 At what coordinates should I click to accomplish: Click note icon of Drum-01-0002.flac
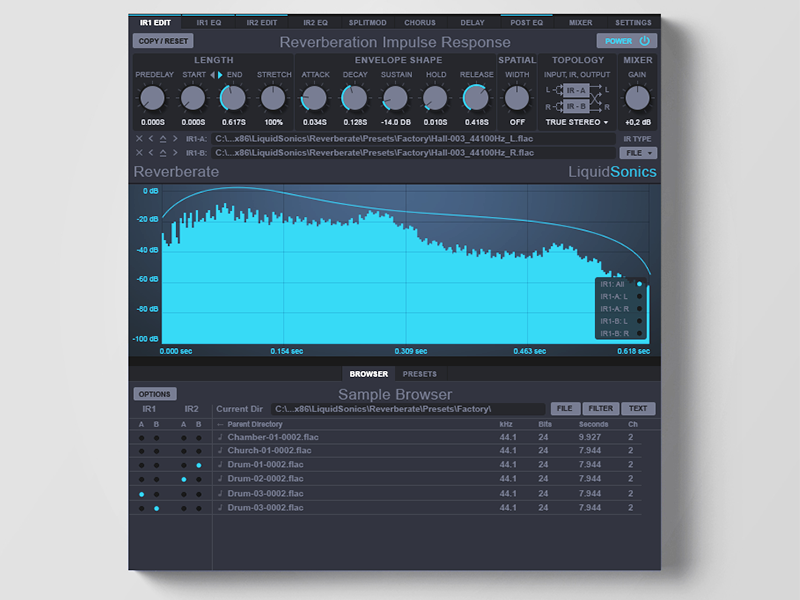tap(220, 464)
